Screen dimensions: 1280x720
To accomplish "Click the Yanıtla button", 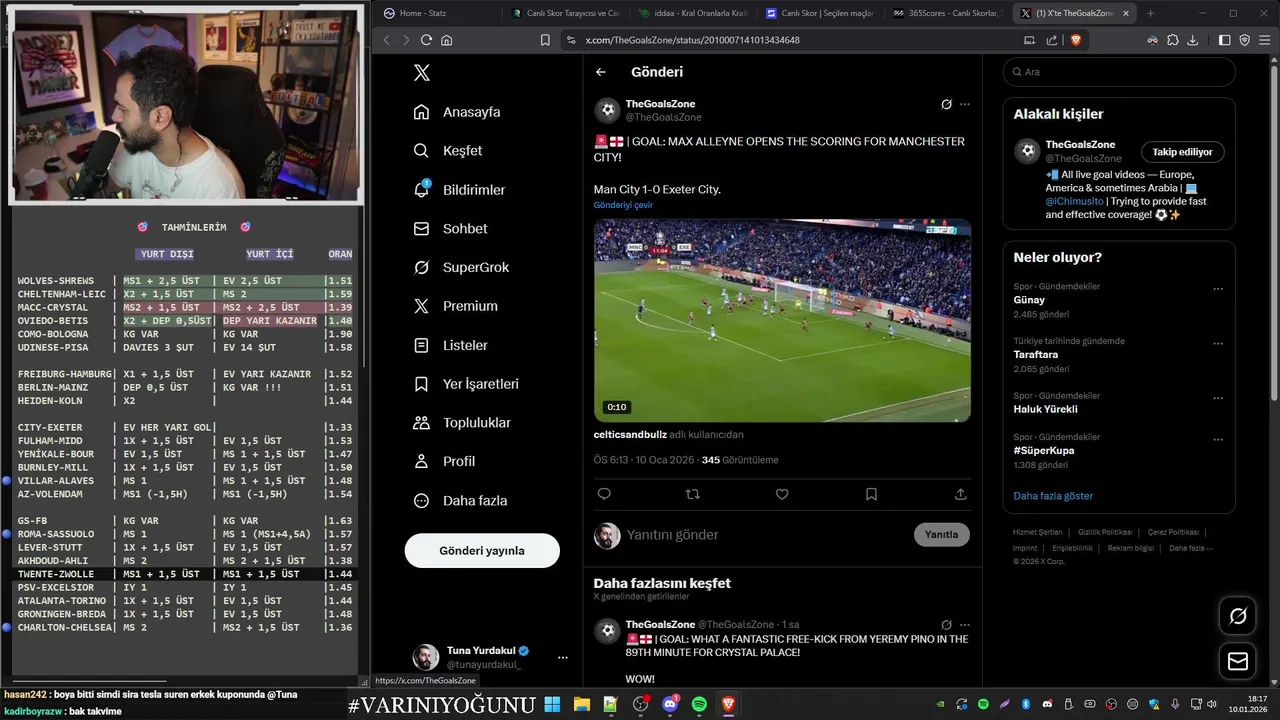I will pos(942,535).
